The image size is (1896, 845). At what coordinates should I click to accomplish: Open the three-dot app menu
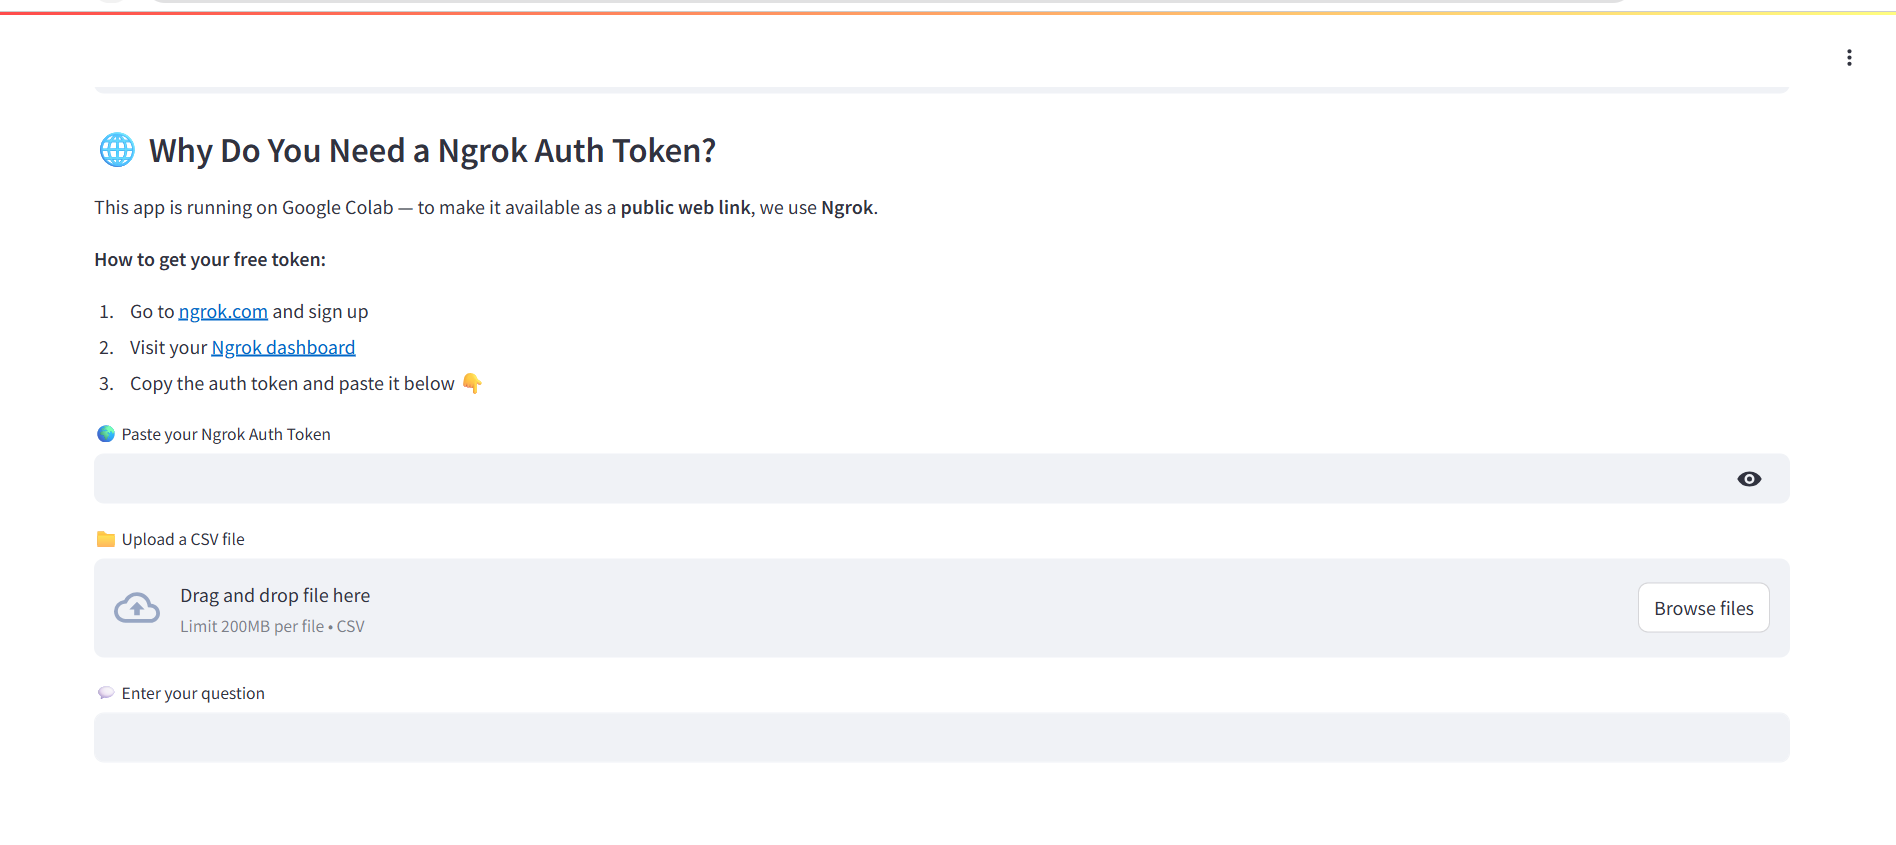[x=1849, y=58]
